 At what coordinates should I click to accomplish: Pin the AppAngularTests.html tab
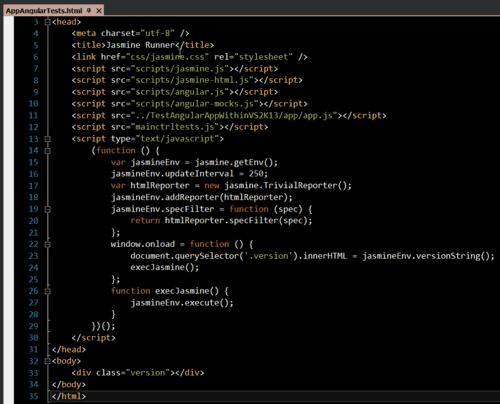[x=89, y=11]
